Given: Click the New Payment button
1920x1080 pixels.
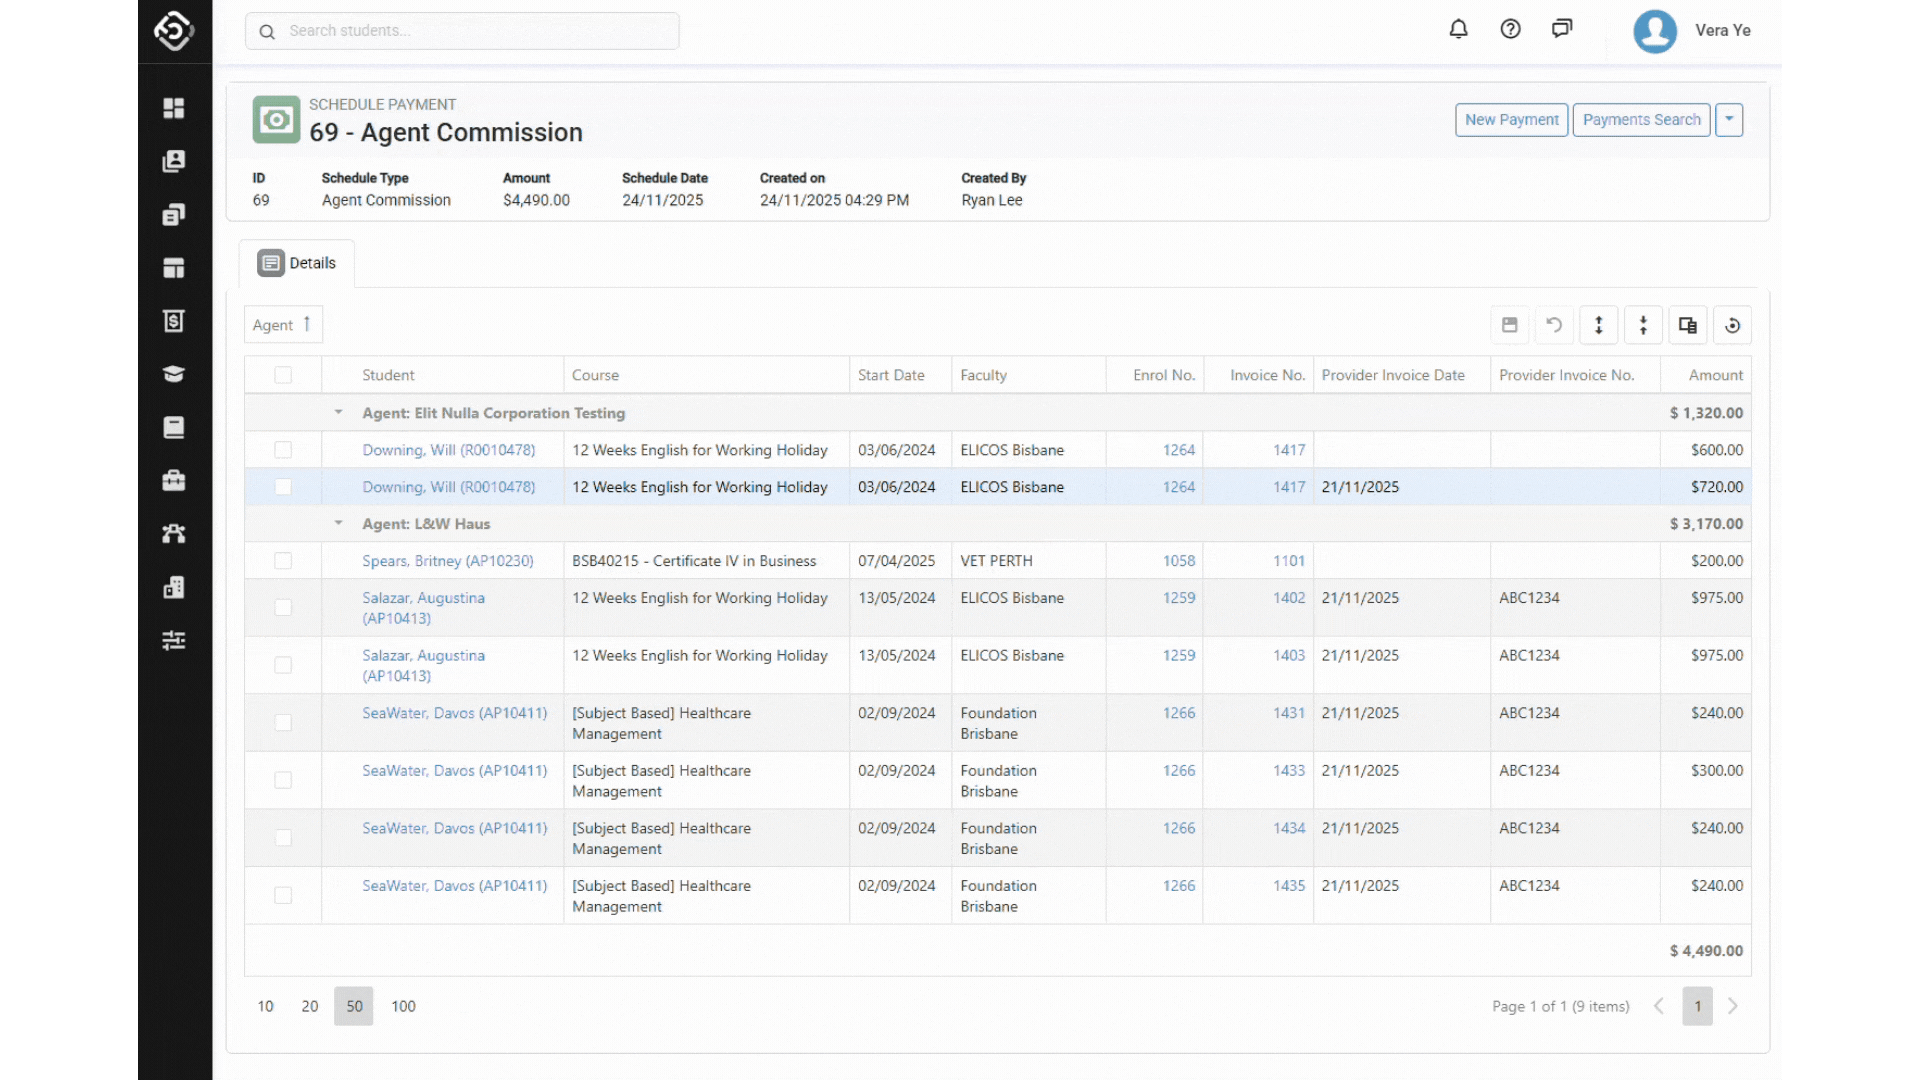Looking at the screenshot, I should coord(1511,120).
